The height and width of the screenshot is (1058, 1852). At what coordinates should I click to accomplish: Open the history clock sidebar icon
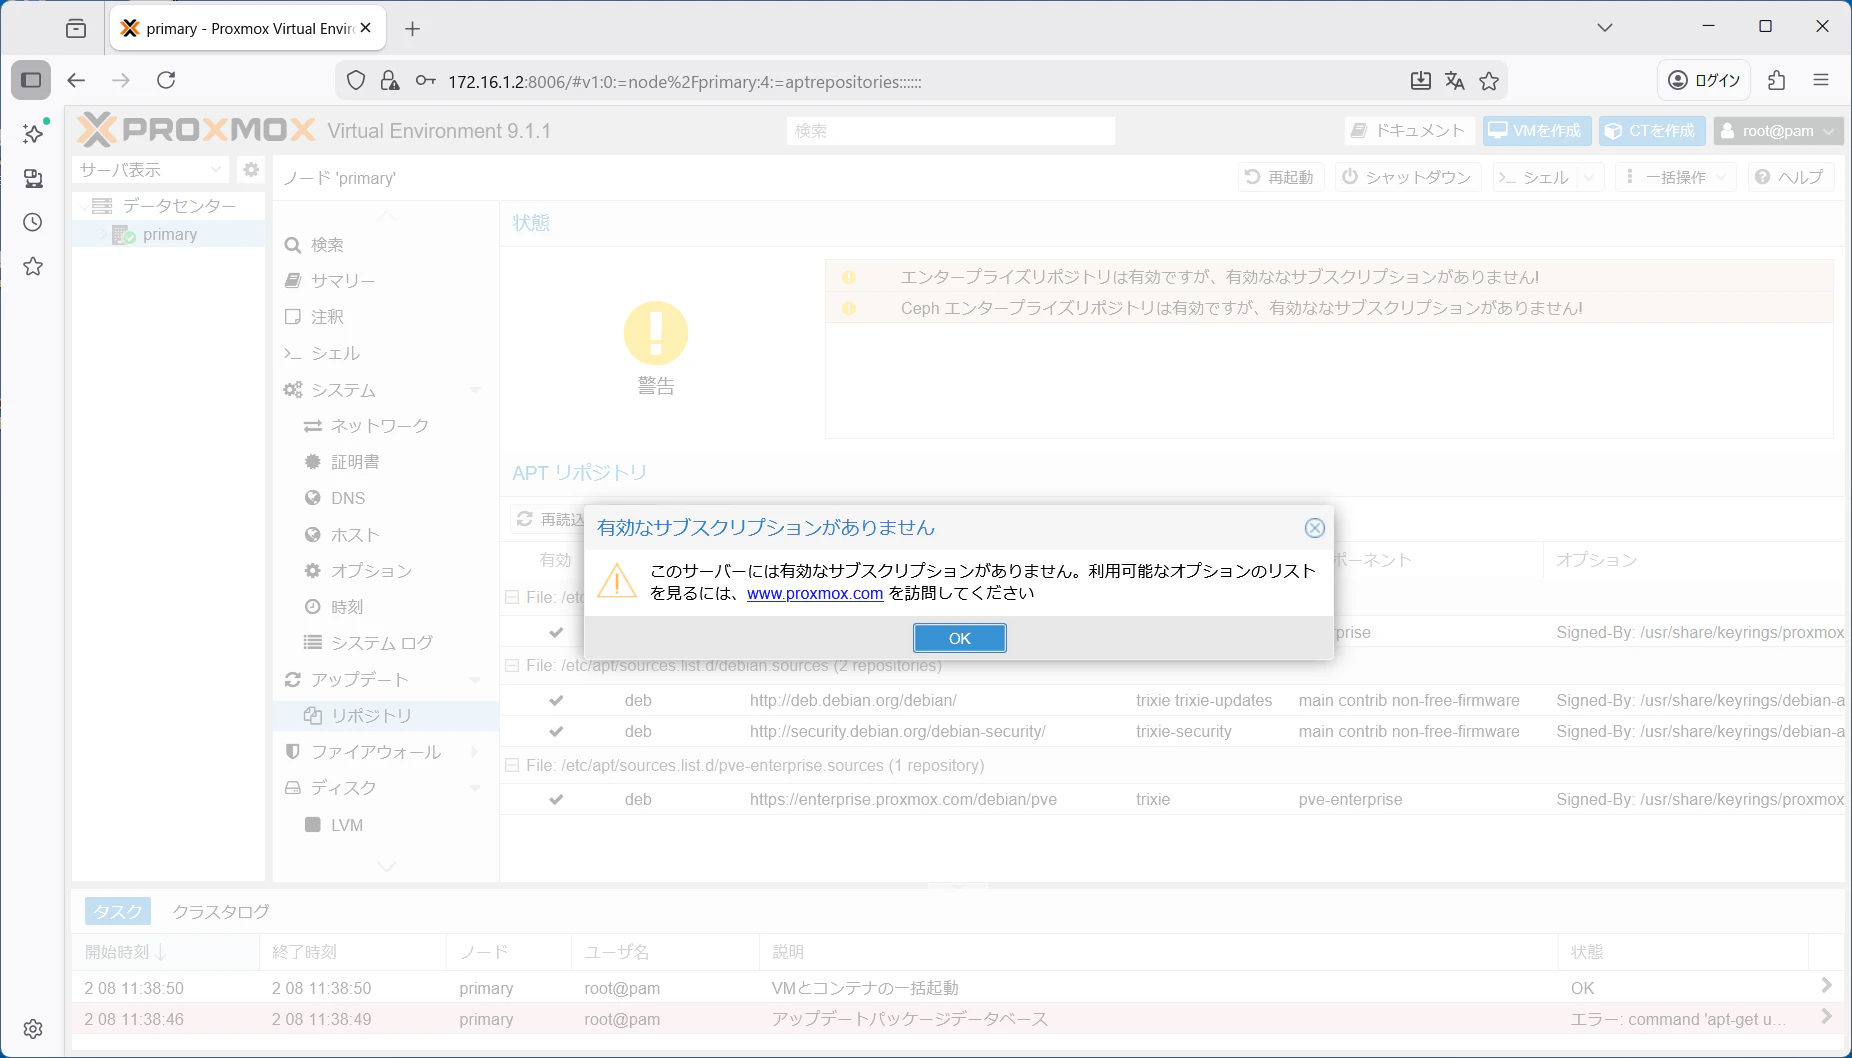tap(33, 222)
